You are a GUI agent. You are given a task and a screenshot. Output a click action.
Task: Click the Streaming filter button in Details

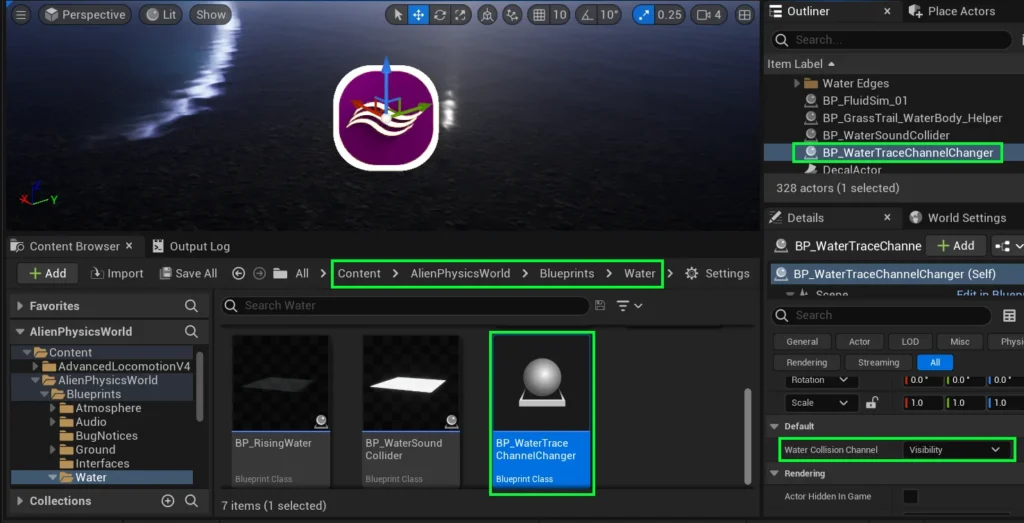point(878,363)
